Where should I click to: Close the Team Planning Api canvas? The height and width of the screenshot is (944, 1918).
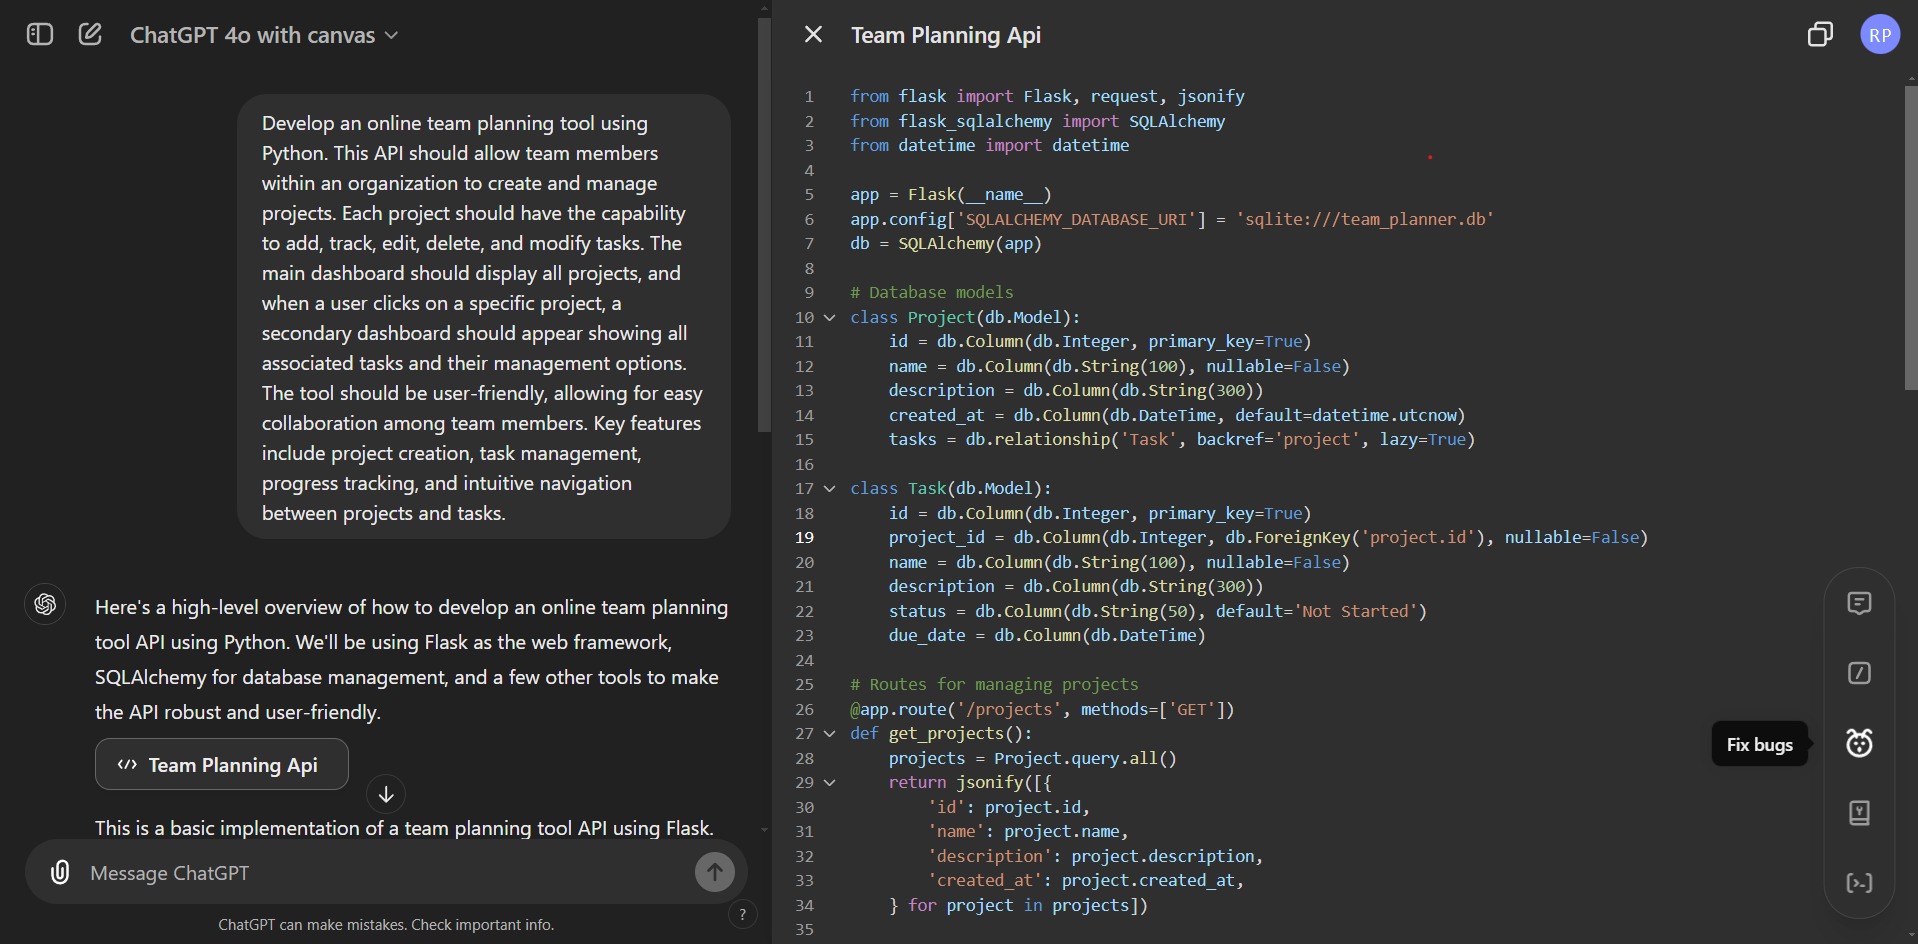tap(813, 35)
